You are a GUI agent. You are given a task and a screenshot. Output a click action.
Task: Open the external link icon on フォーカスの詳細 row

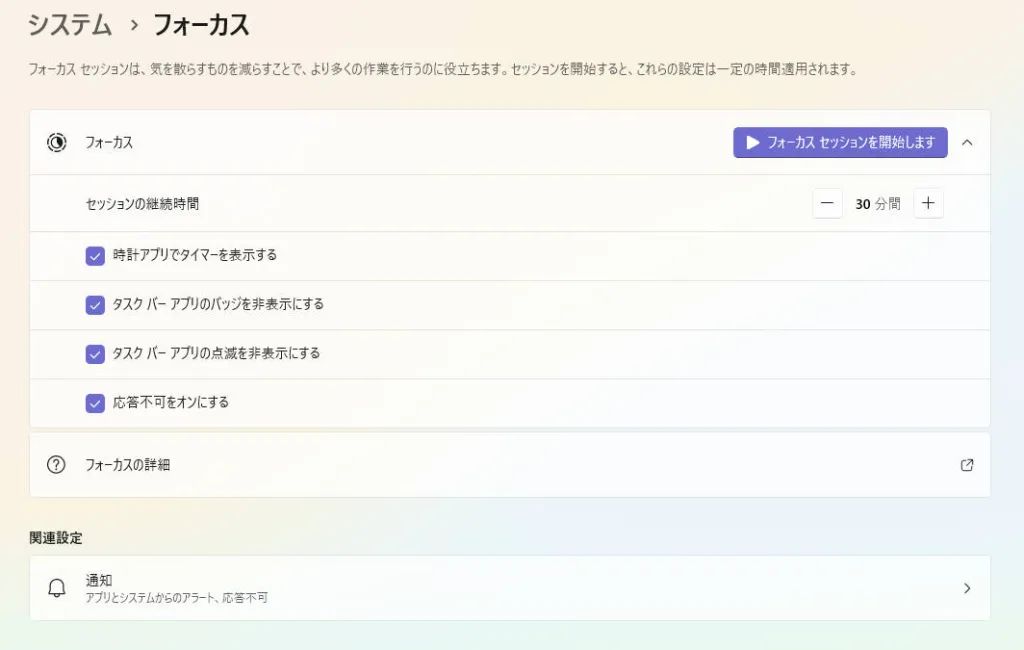[x=966, y=464]
